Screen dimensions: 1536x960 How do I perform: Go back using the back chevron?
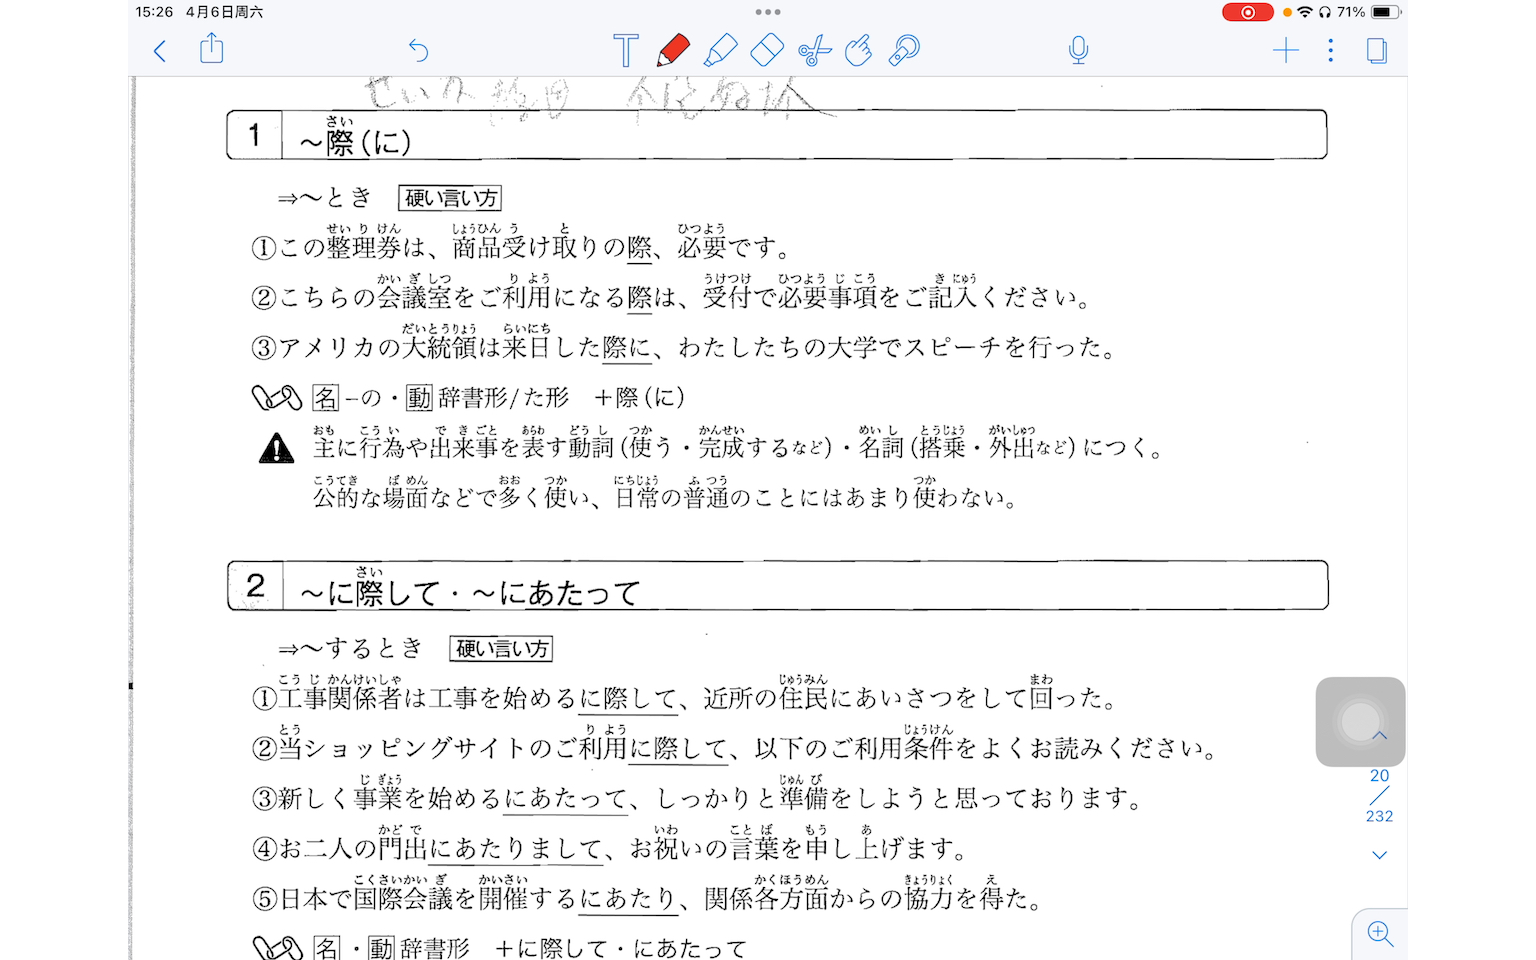click(x=160, y=51)
